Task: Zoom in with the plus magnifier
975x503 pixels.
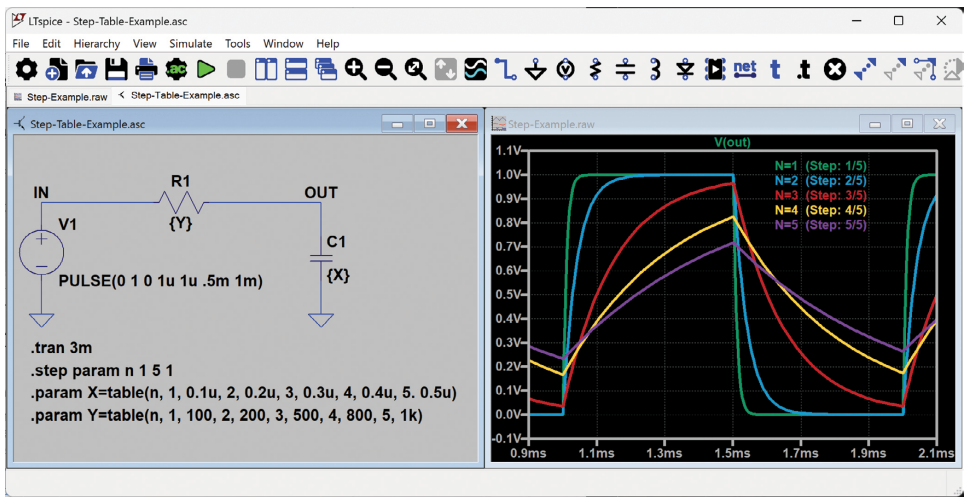Action: point(356,69)
